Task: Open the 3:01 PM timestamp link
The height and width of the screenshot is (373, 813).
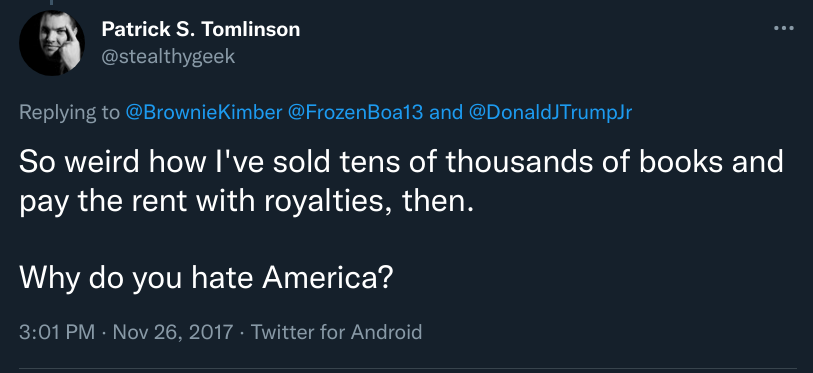Action: [57, 331]
